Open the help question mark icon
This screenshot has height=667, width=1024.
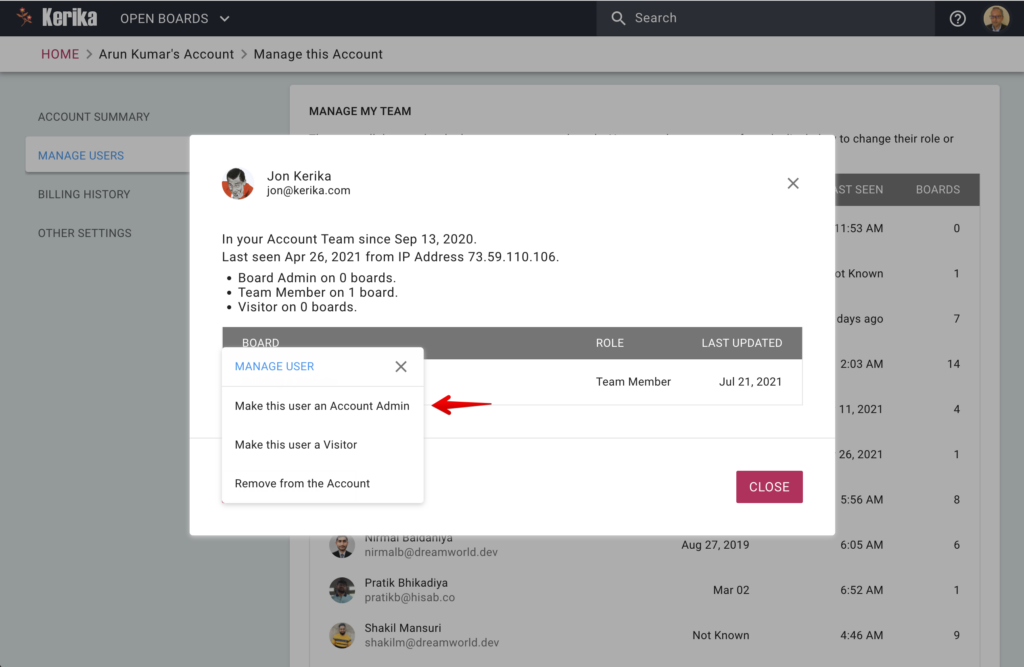(957, 18)
